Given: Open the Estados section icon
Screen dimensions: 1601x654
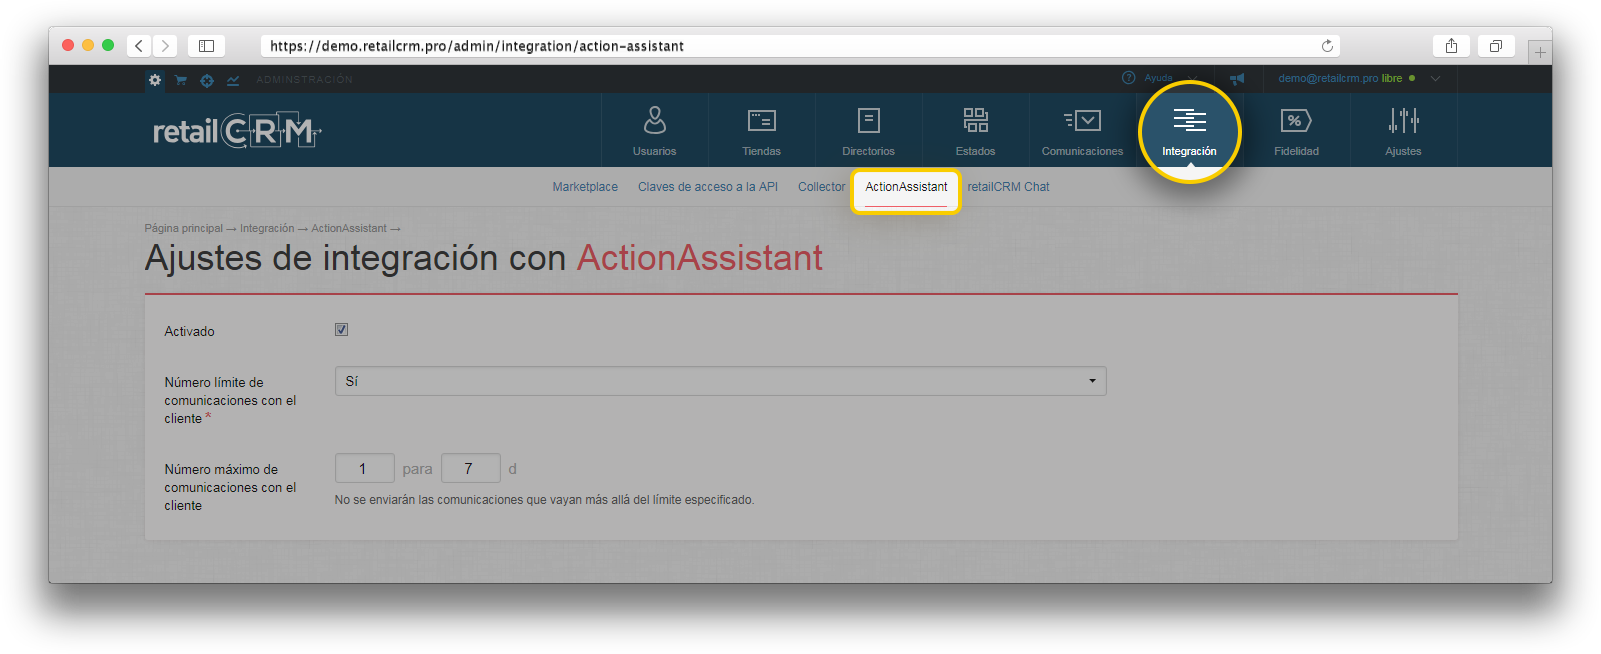Looking at the screenshot, I should click(x=976, y=121).
